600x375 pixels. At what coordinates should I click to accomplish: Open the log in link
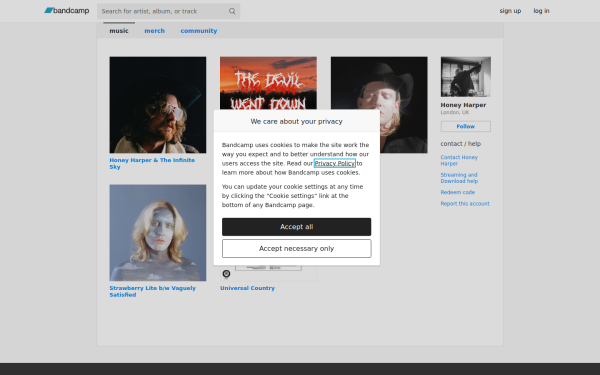click(x=541, y=11)
